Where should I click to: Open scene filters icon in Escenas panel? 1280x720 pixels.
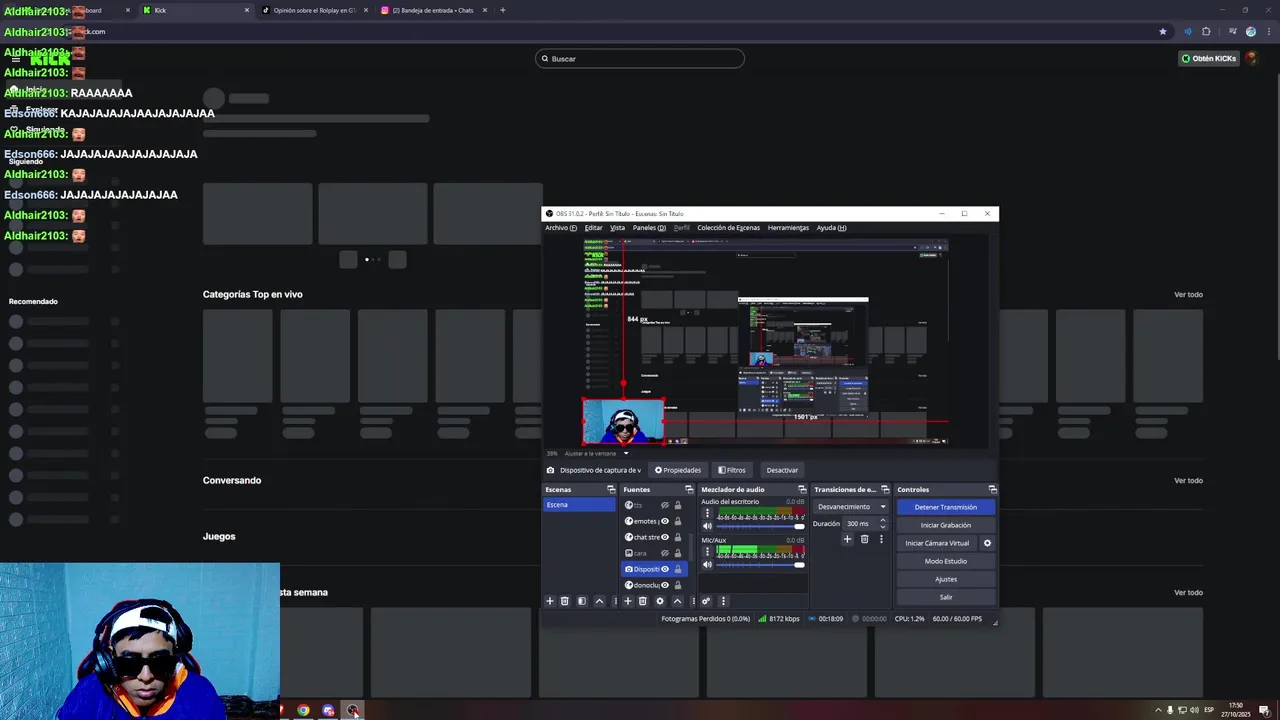point(582,601)
